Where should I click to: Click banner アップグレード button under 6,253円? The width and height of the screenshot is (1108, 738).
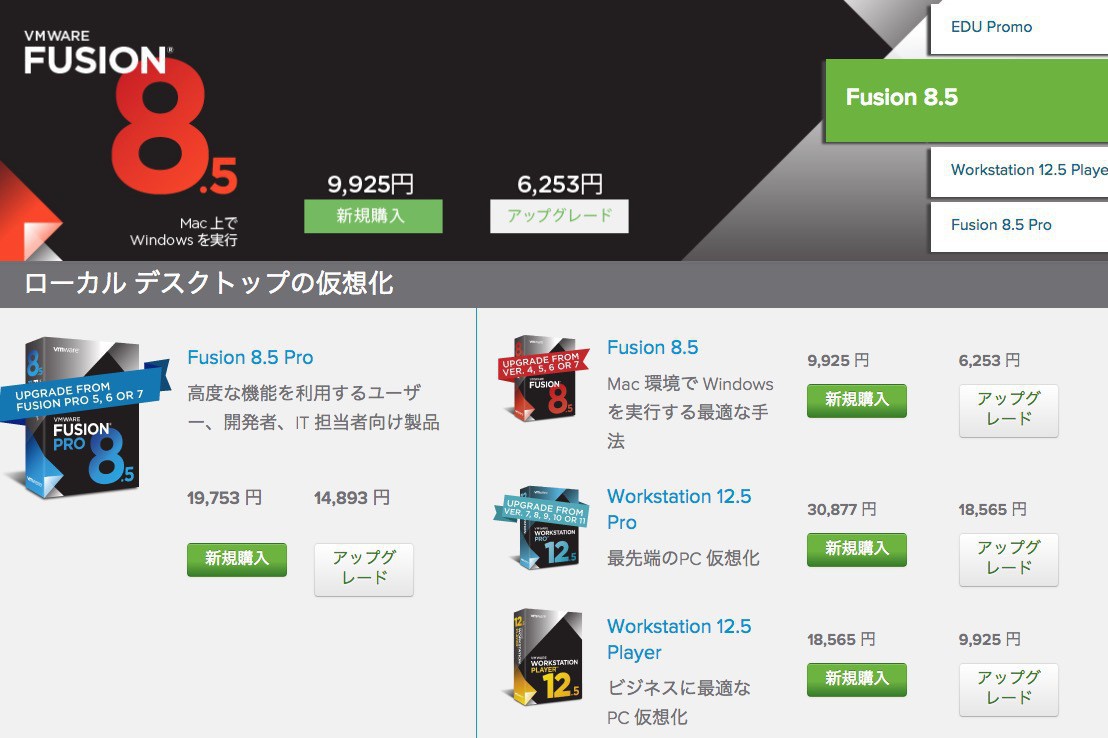(559, 216)
